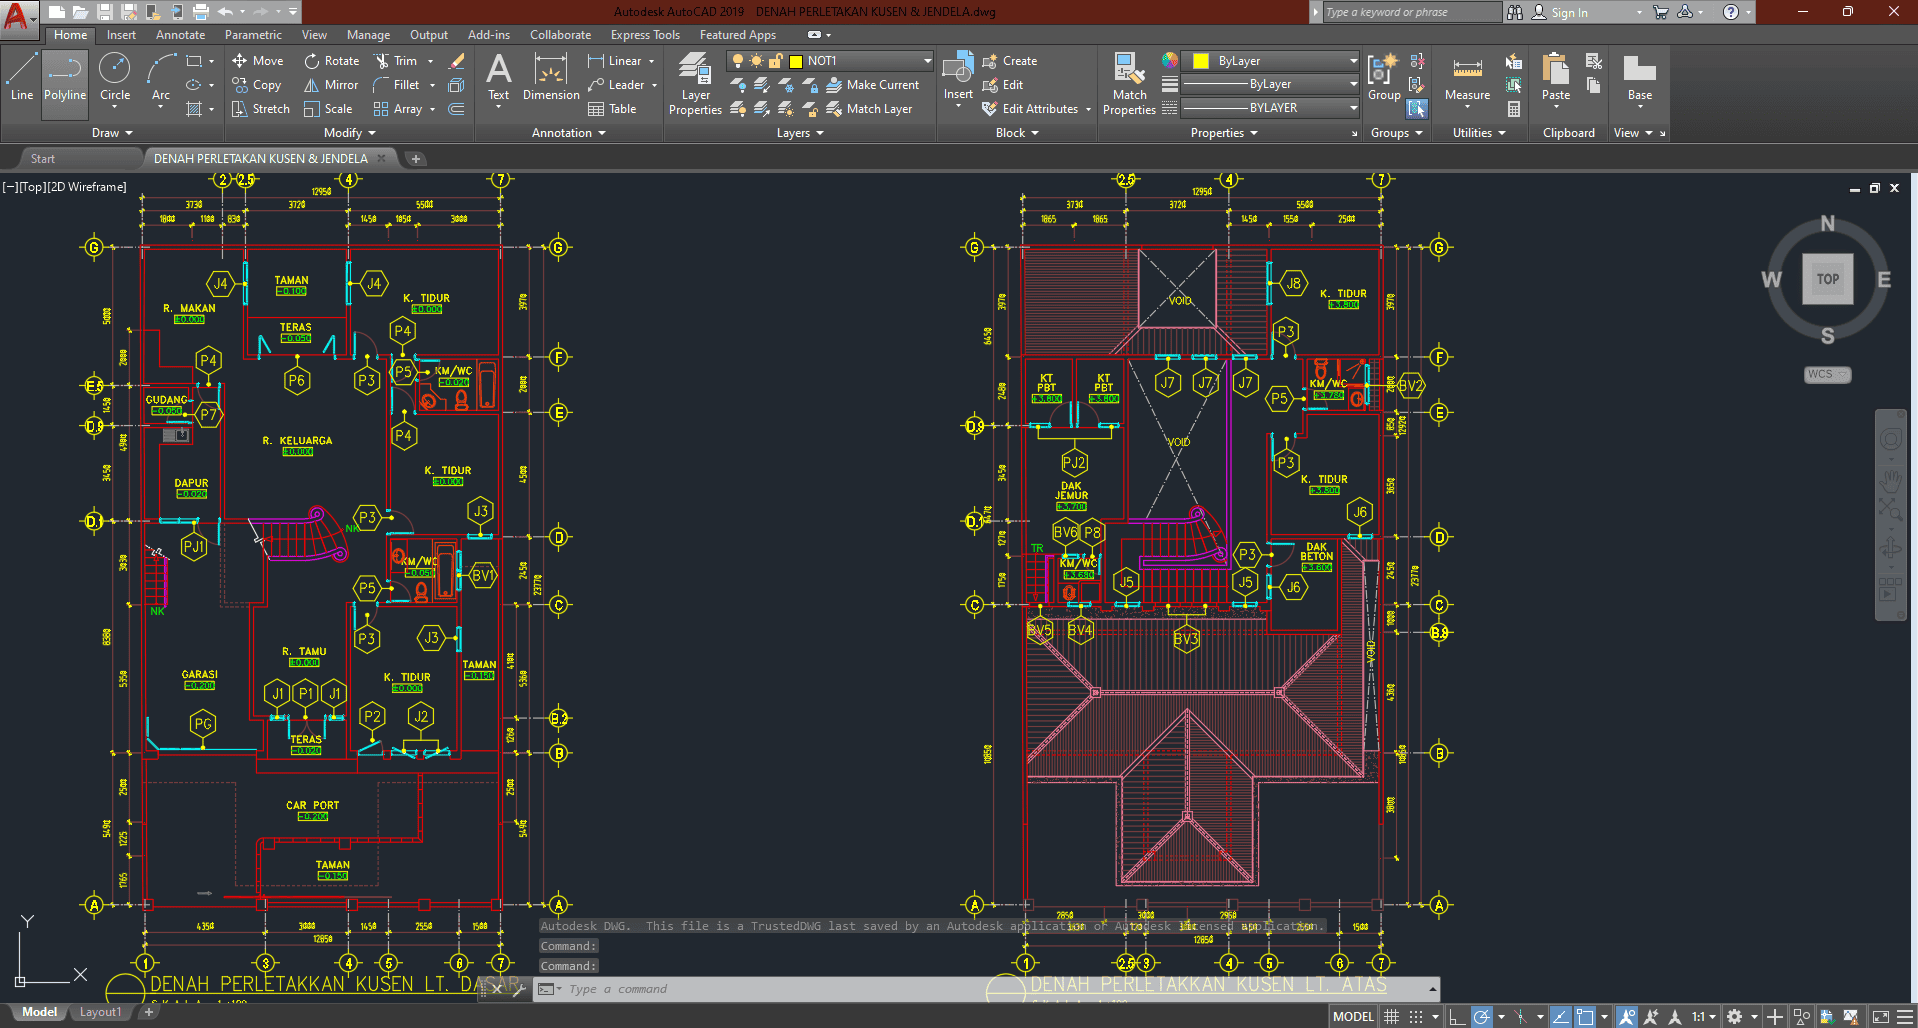The height and width of the screenshot is (1028, 1918).
Task: Toggle polar tracking in status bar
Action: click(x=1482, y=1016)
